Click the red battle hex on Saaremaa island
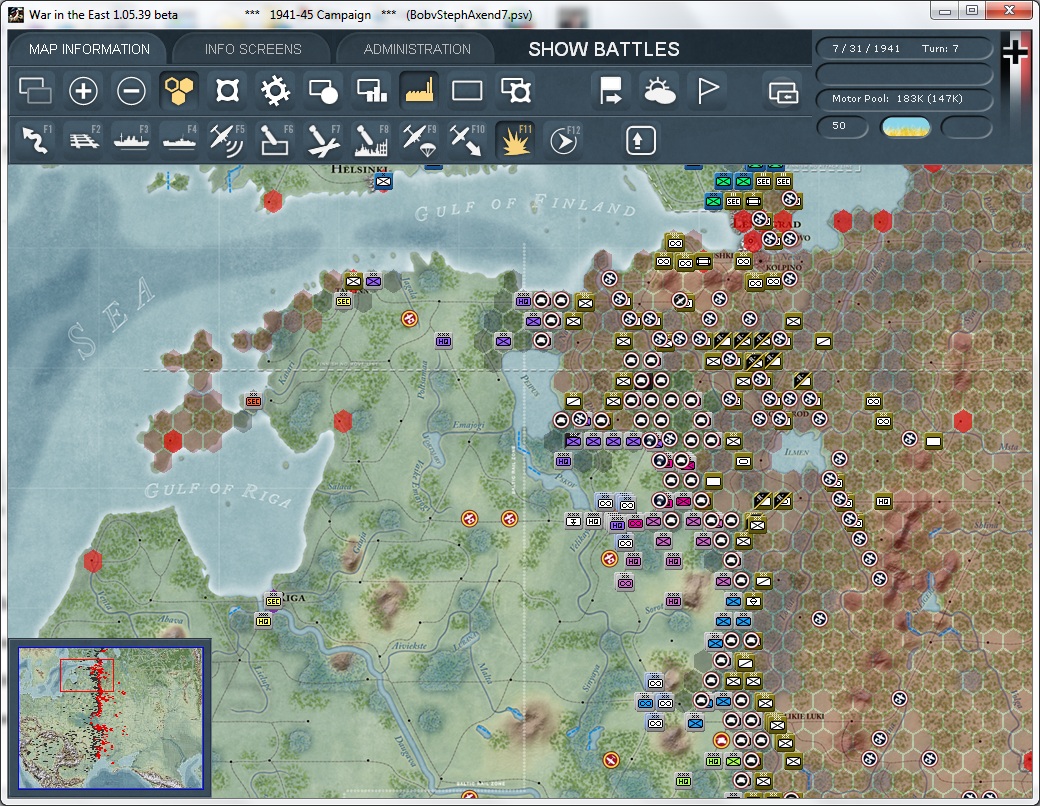This screenshot has height=806, width=1040. (x=172, y=440)
